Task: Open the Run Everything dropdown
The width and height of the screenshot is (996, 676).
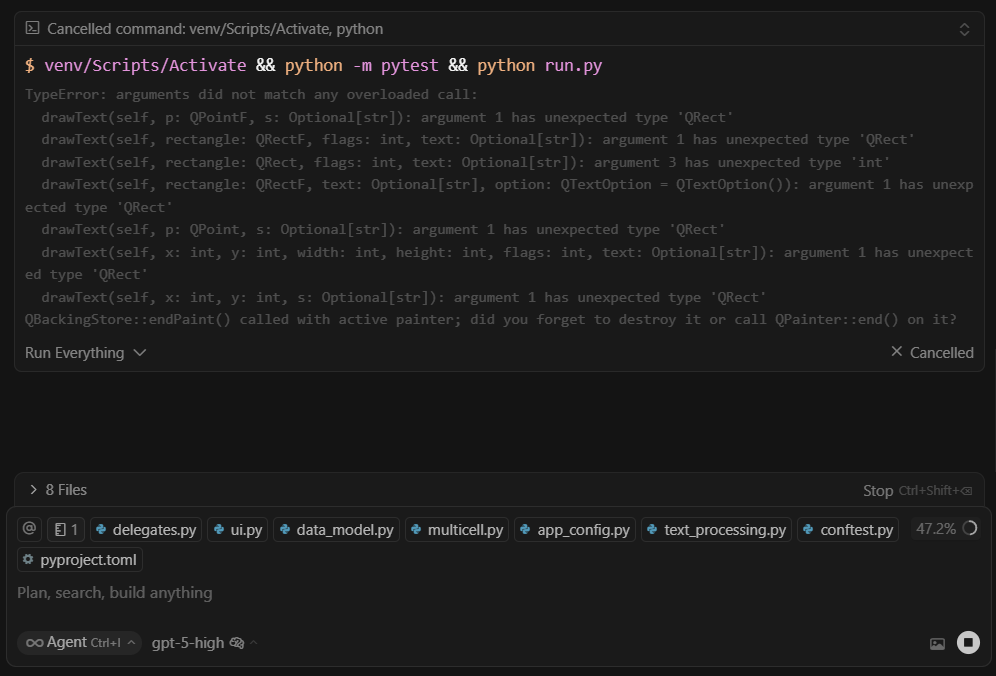Action: (85, 353)
